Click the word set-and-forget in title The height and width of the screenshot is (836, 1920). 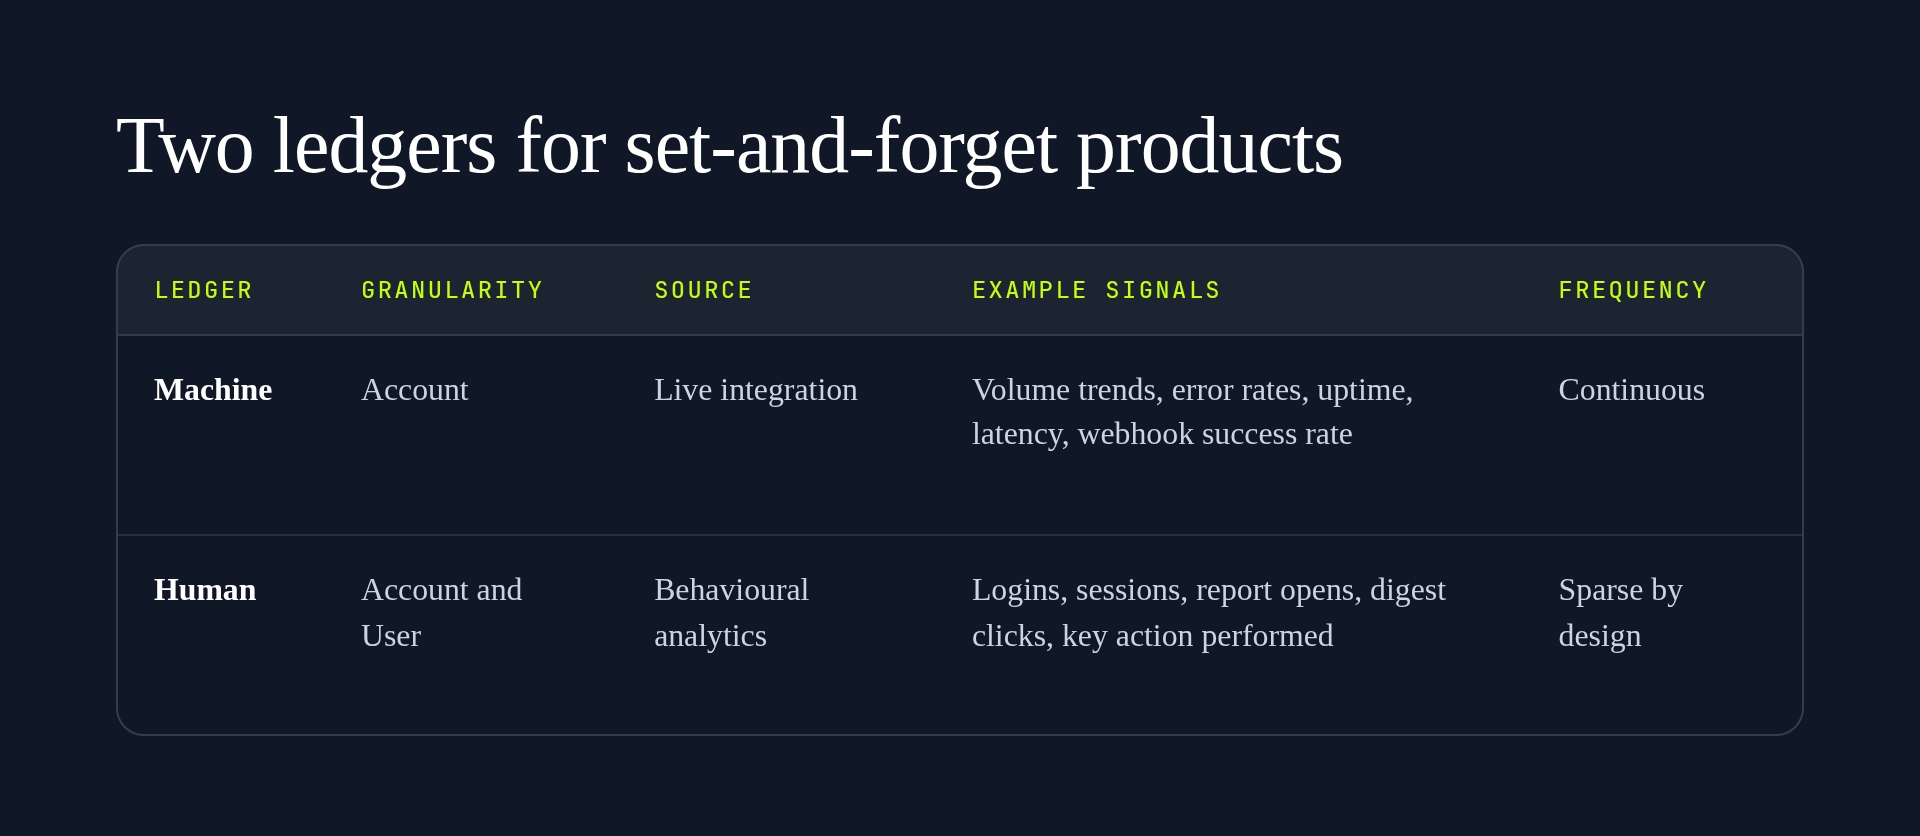tap(840, 147)
